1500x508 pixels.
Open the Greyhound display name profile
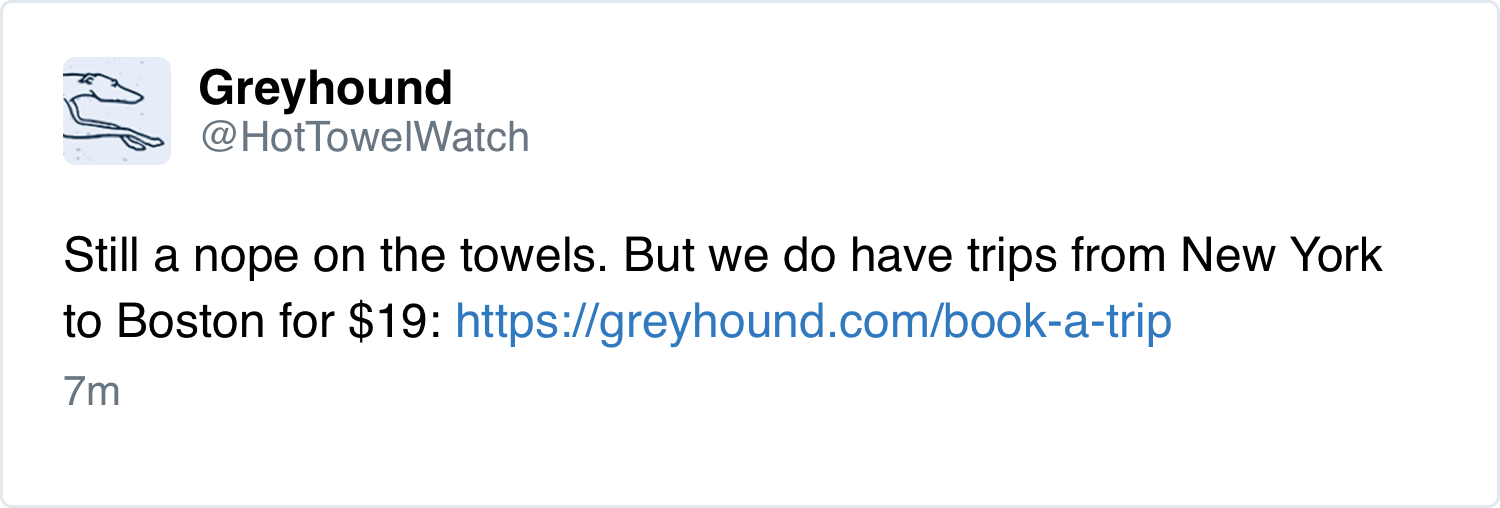pos(325,89)
